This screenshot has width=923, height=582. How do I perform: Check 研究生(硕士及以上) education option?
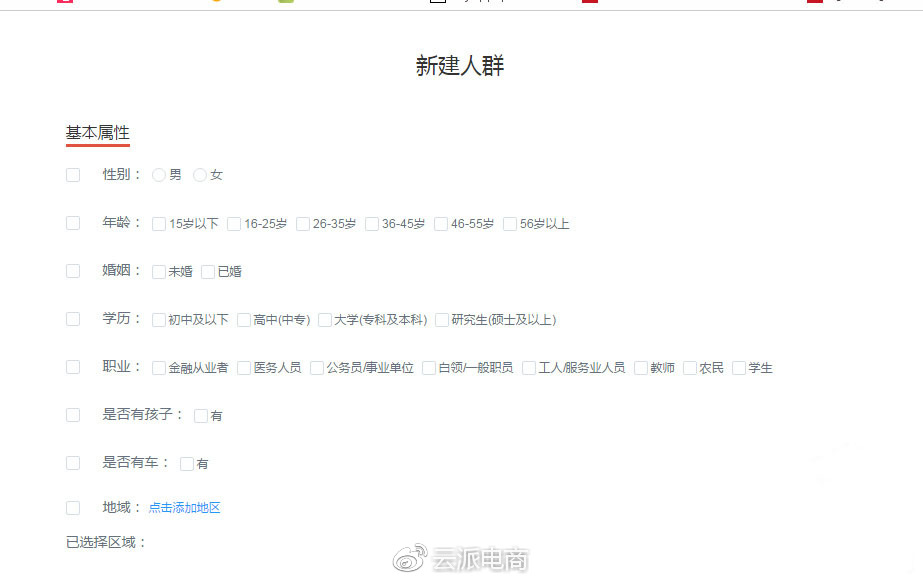coord(442,319)
